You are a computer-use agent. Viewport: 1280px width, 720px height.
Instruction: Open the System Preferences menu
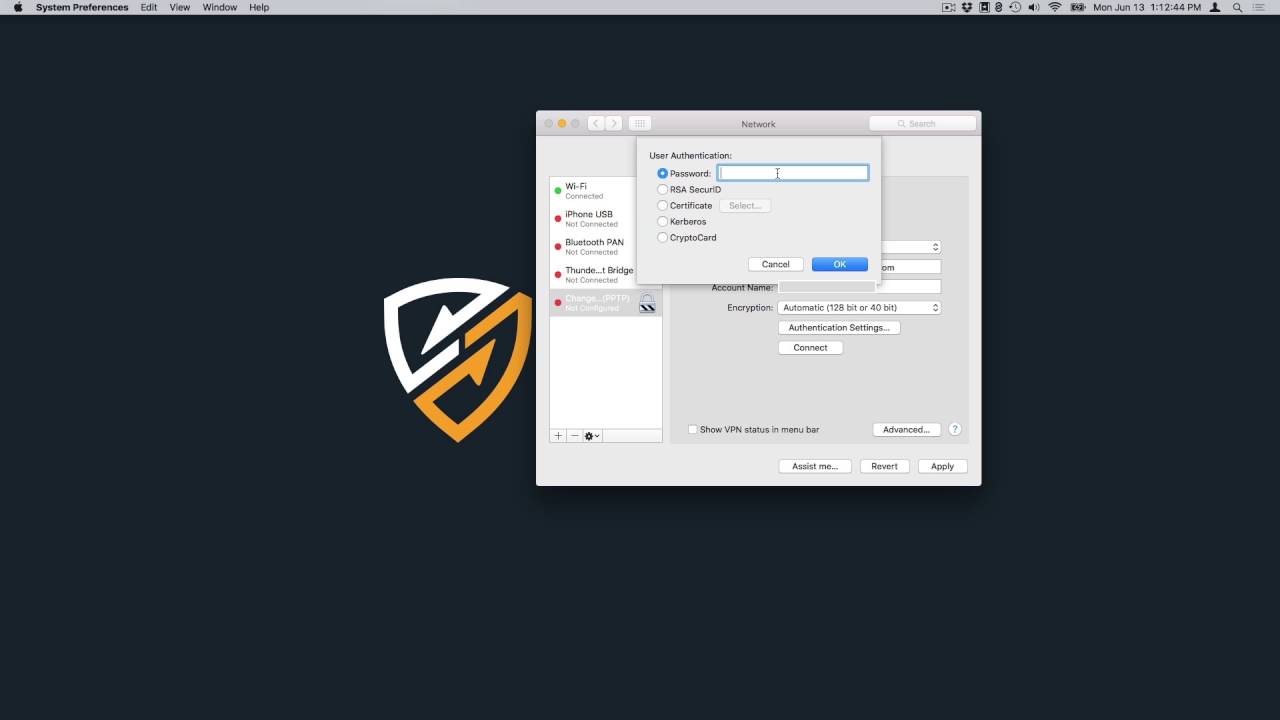tap(82, 7)
